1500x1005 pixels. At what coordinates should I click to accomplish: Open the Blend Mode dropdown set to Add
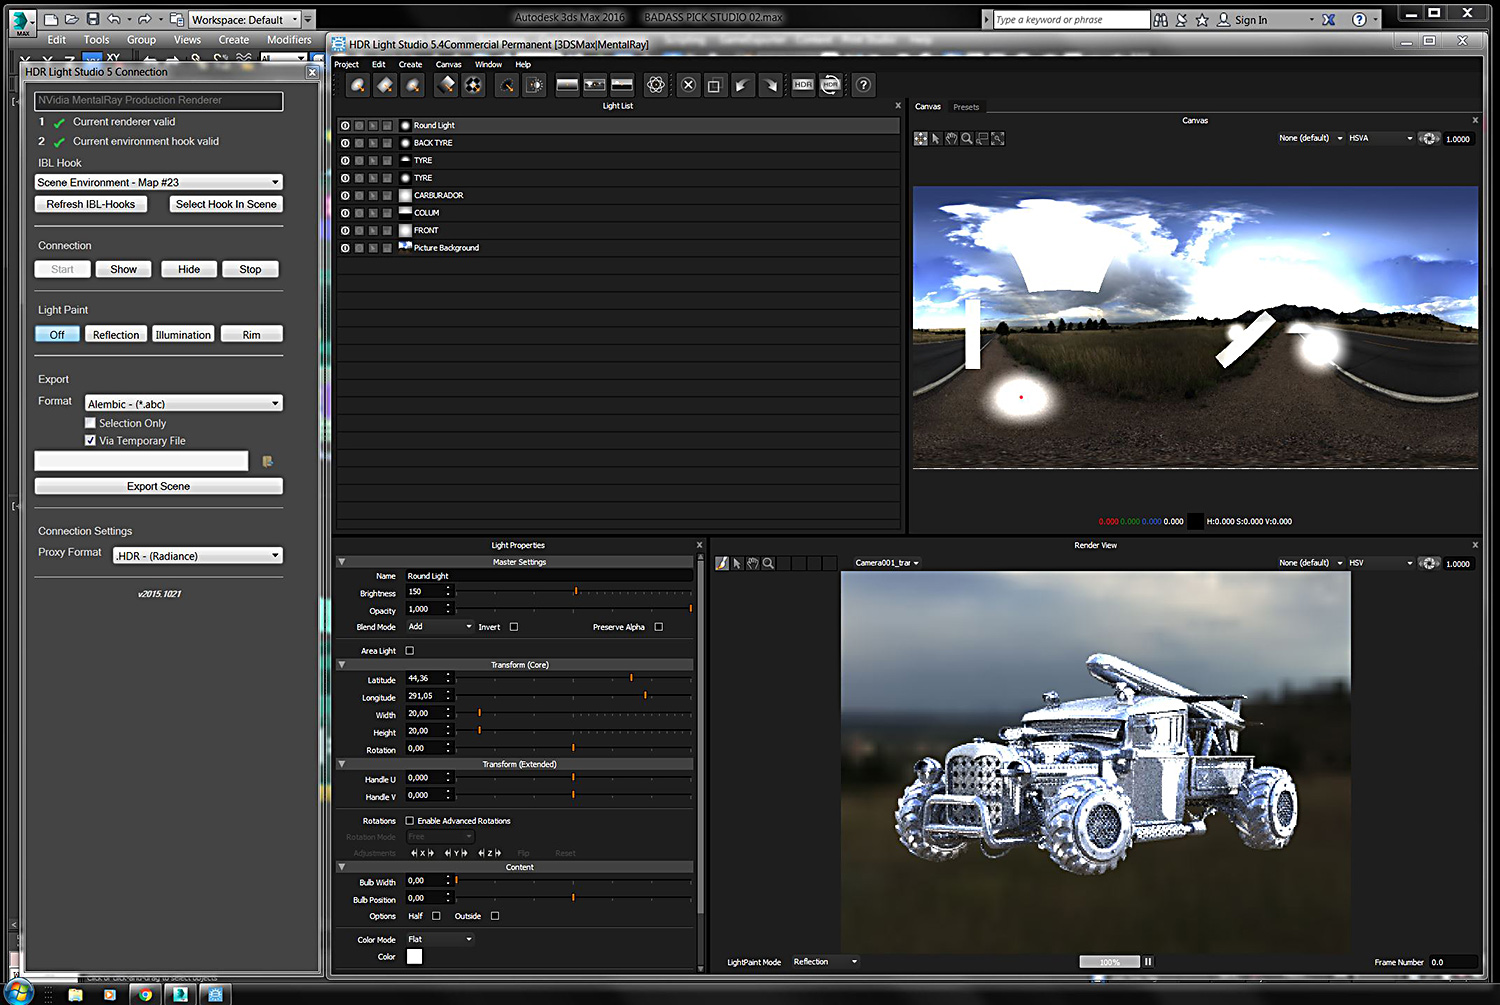coord(439,627)
